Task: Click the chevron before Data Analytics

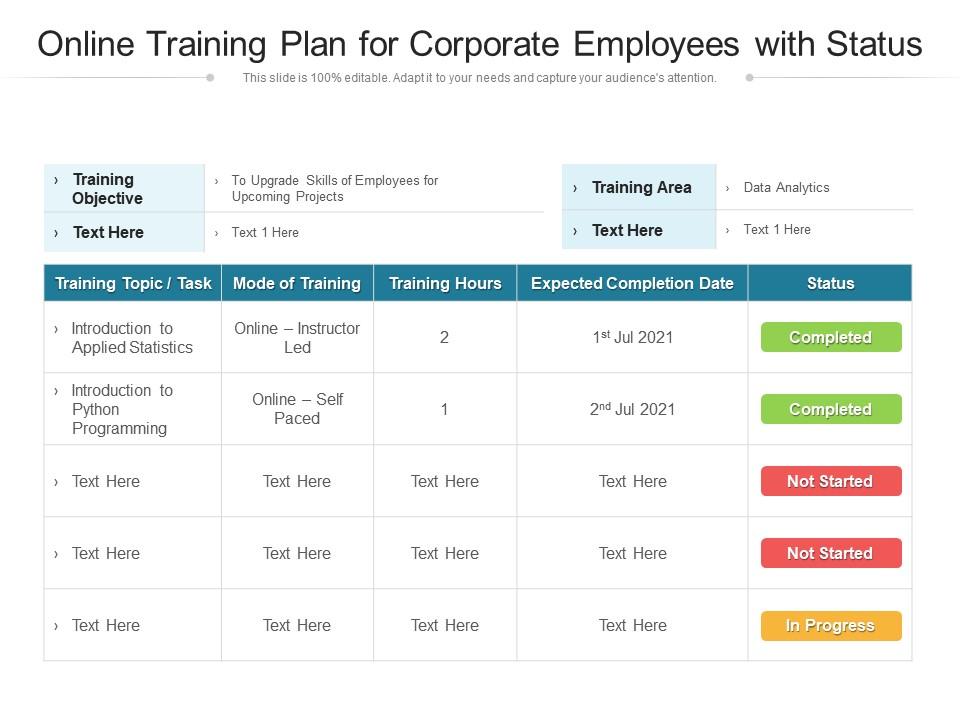Action: (x=728, y=188)
